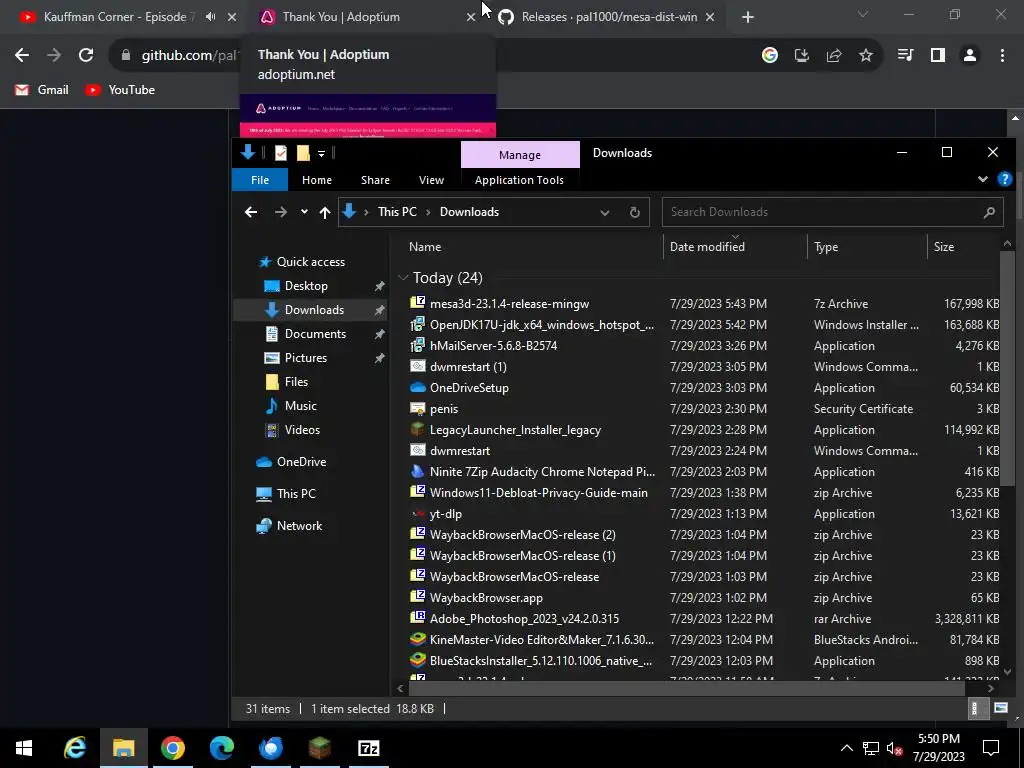The image size is (1024, 768).
Task: Refresh the Downloads folder
Action: coord(634,212)
